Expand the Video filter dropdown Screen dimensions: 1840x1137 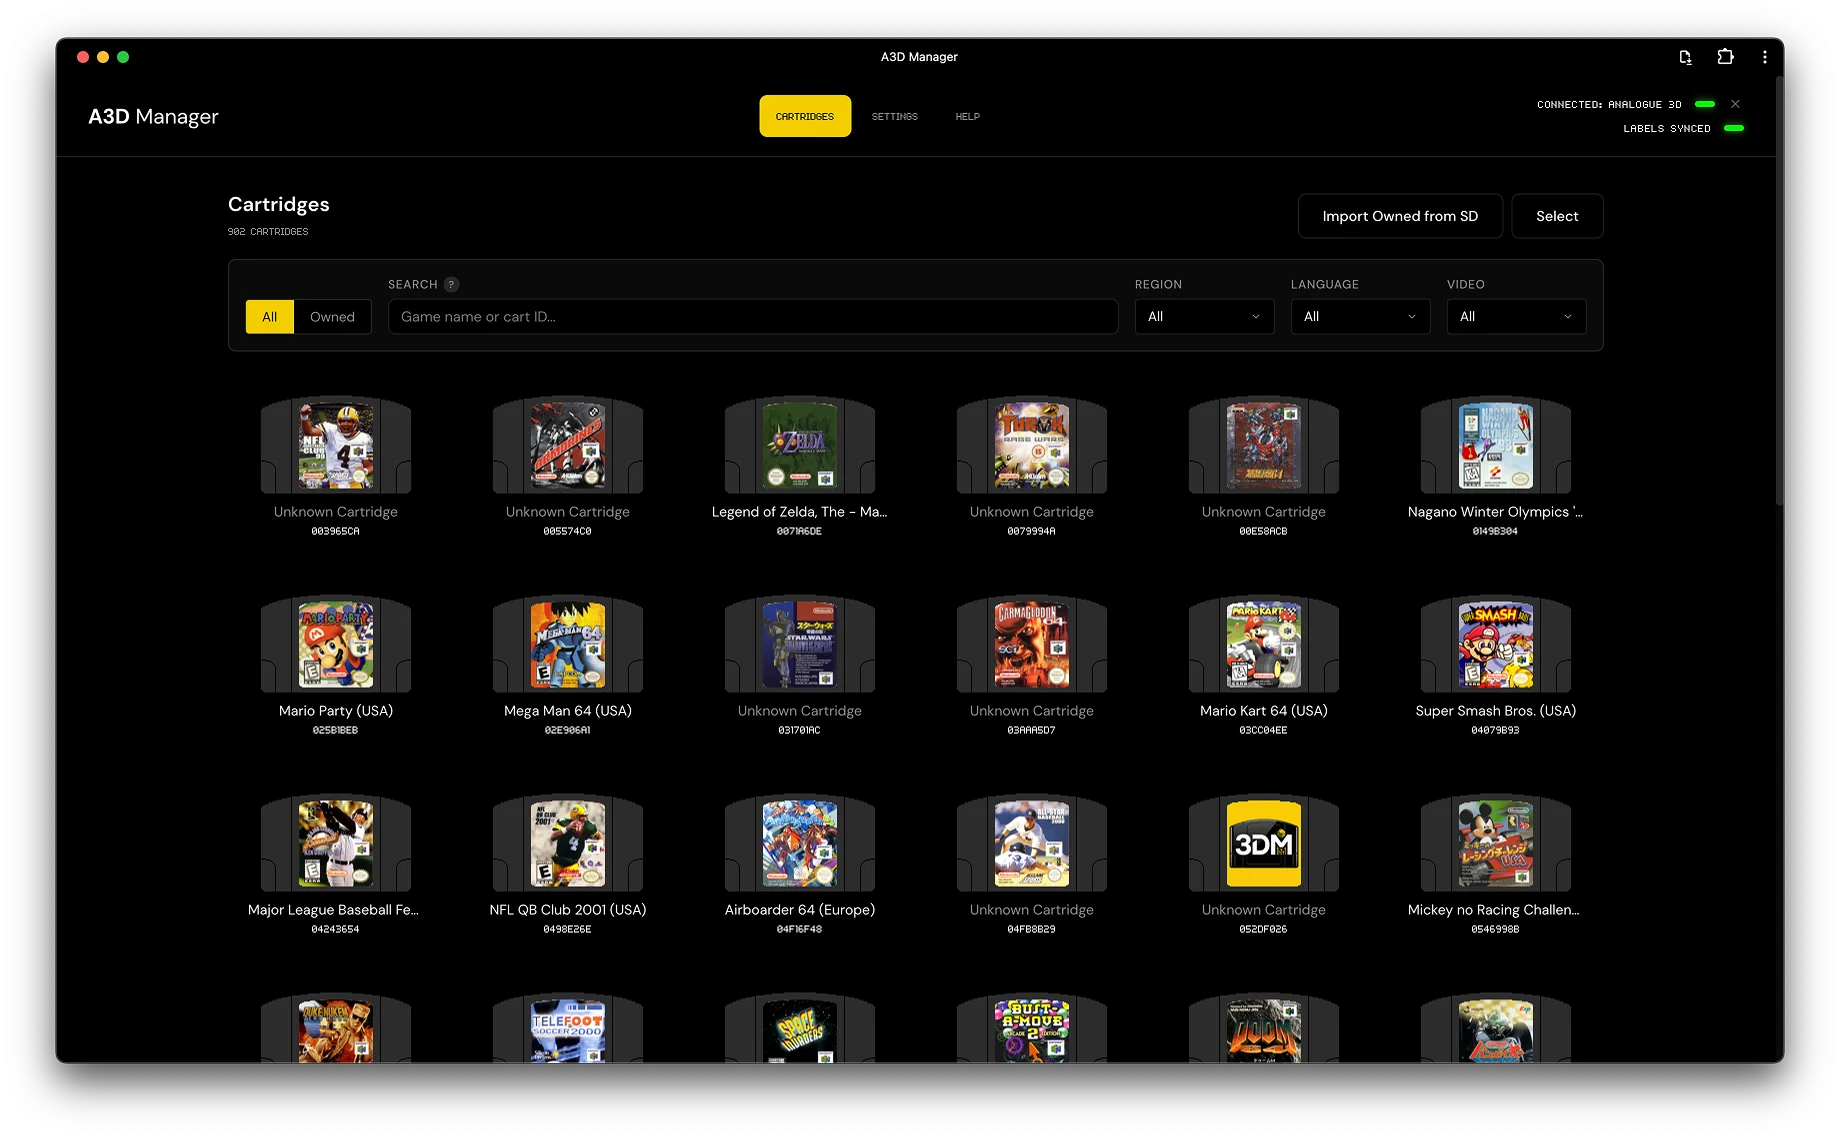(x=1516, y=317)
